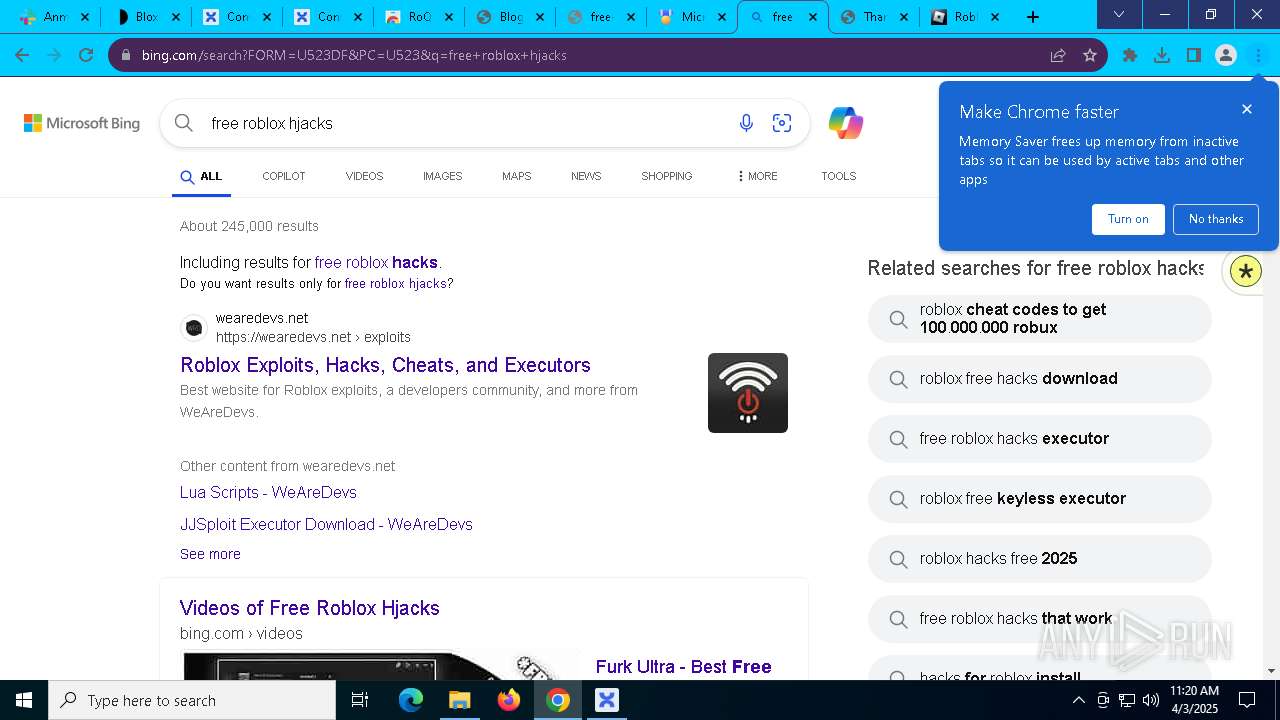Open the Chrome profile avatar
Image resolution: width=1280 pixels, height=720 pixels.
[1226, 55]
